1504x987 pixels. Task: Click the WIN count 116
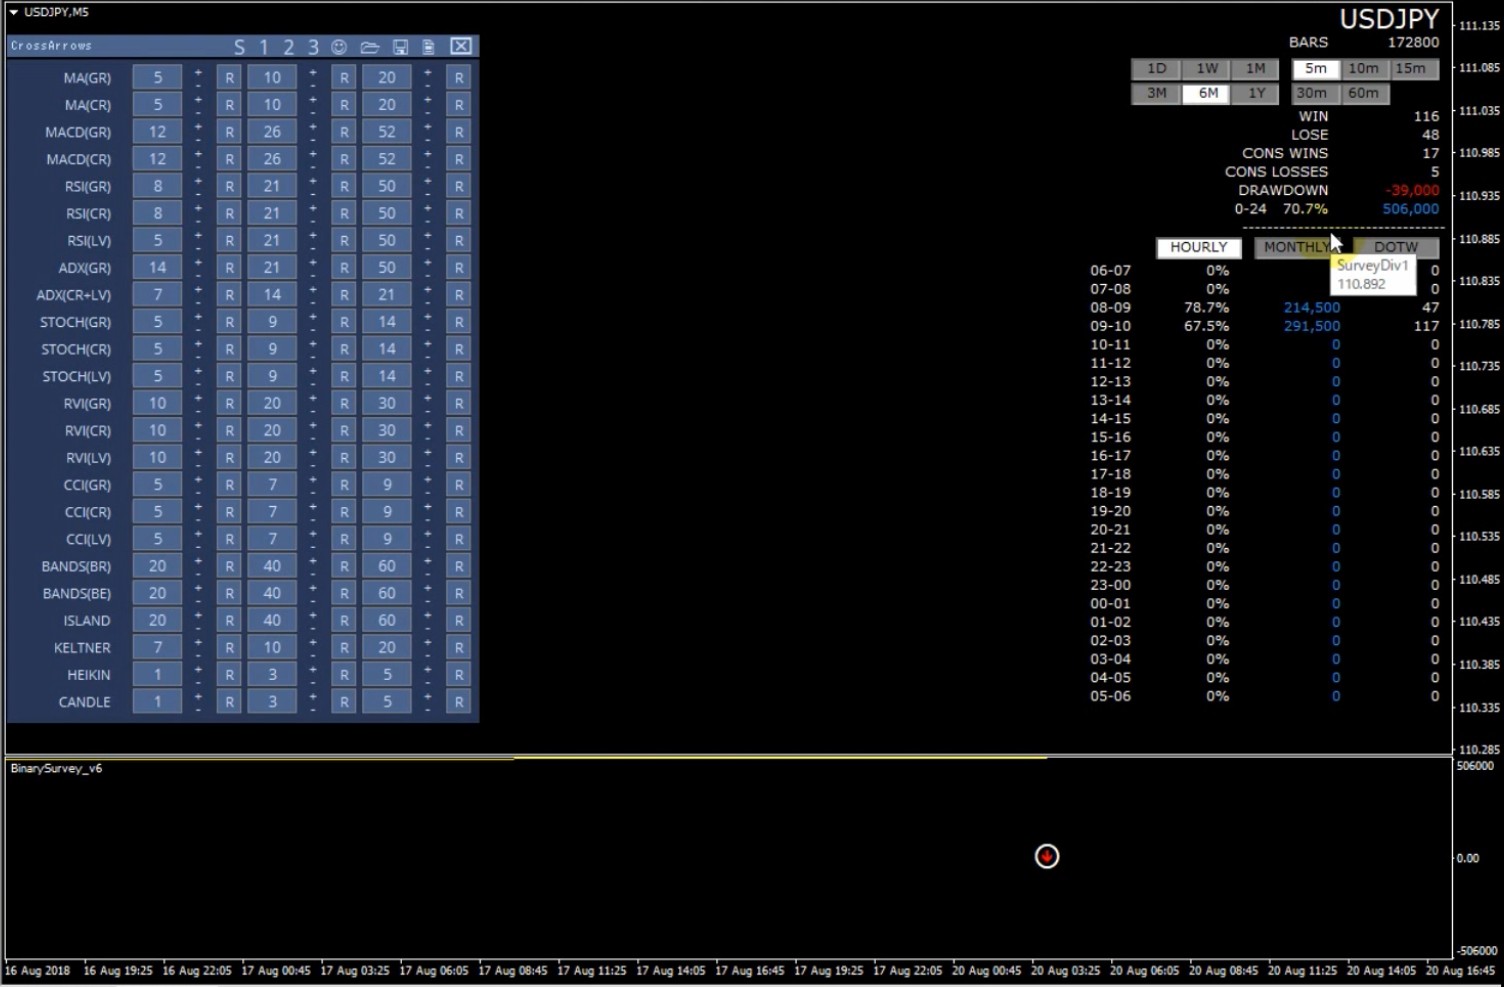click(x=1426, y=116)
